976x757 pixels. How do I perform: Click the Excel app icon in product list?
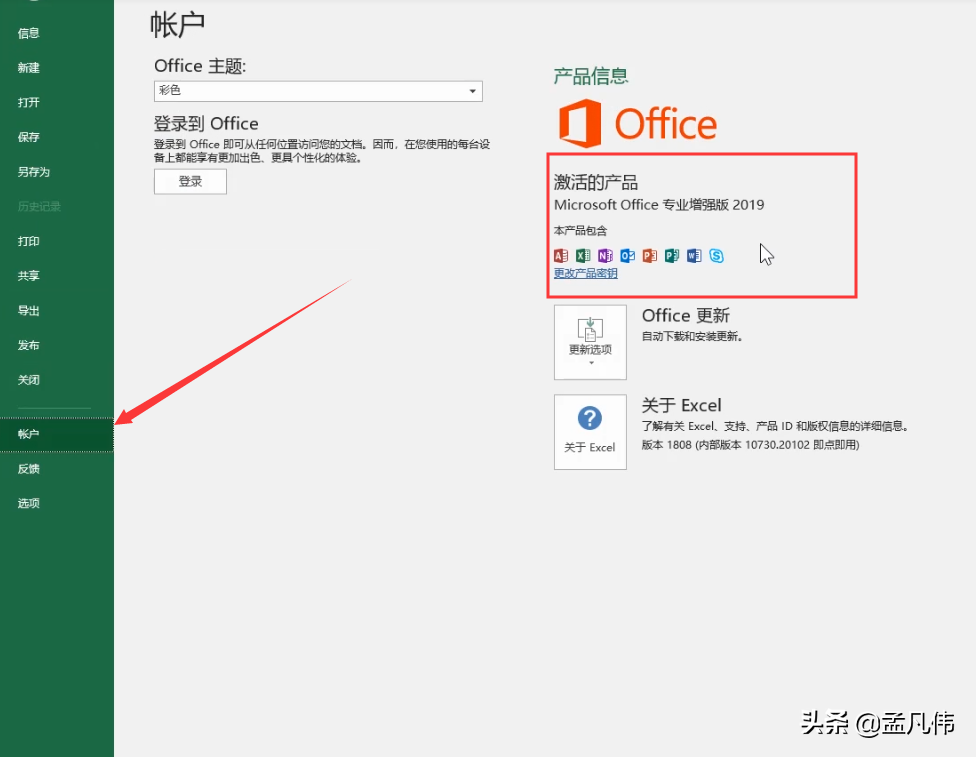coord(583,255)
